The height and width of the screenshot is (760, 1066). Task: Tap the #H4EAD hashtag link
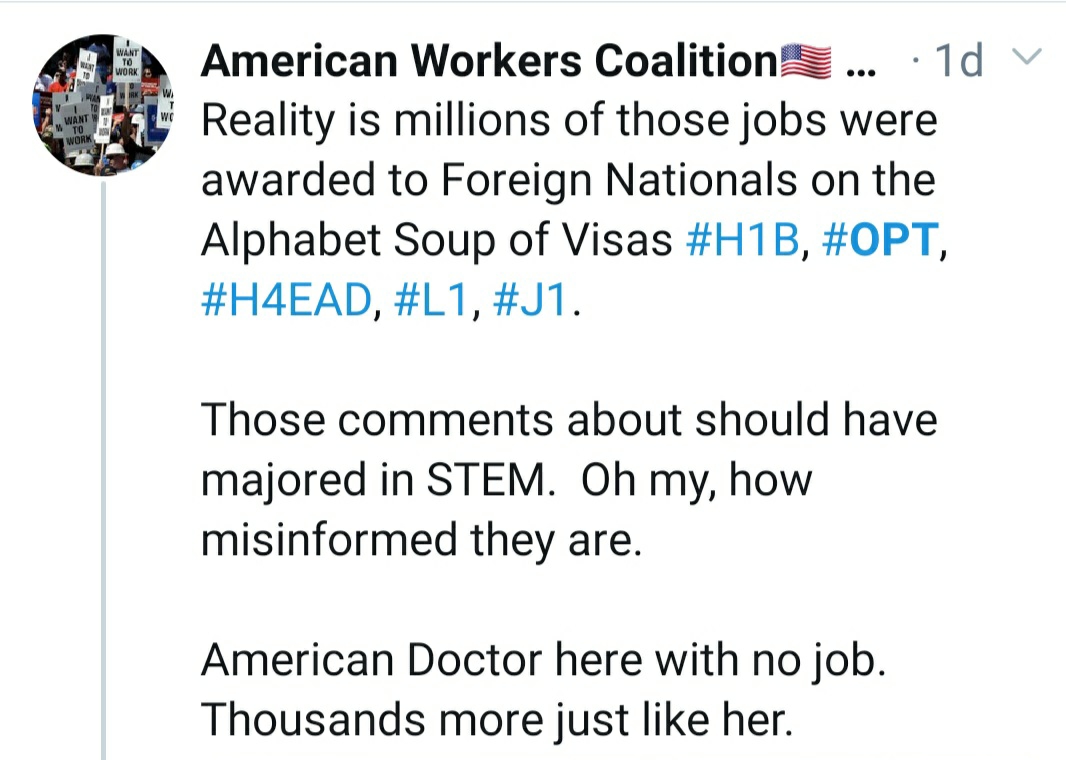click(x=287, y=299)
